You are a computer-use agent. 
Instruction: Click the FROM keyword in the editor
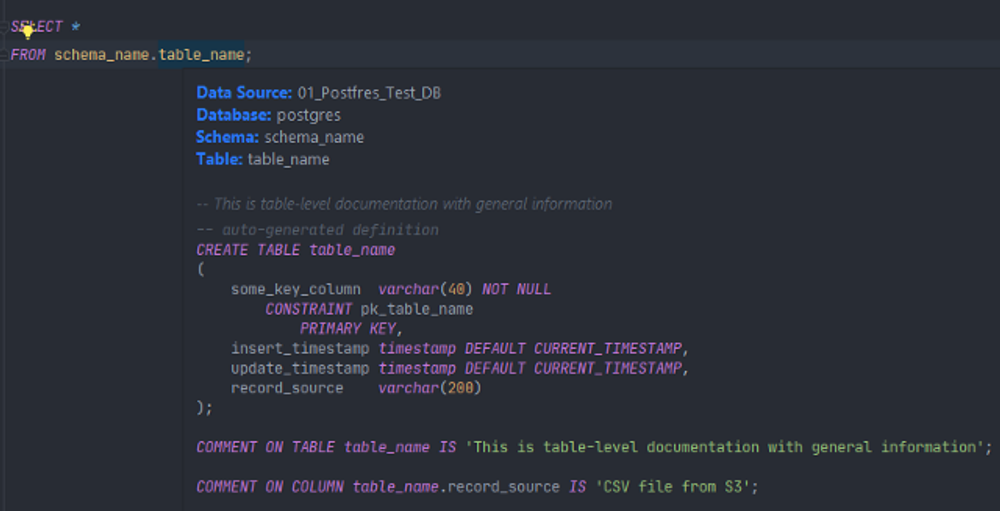coord(28,55)
